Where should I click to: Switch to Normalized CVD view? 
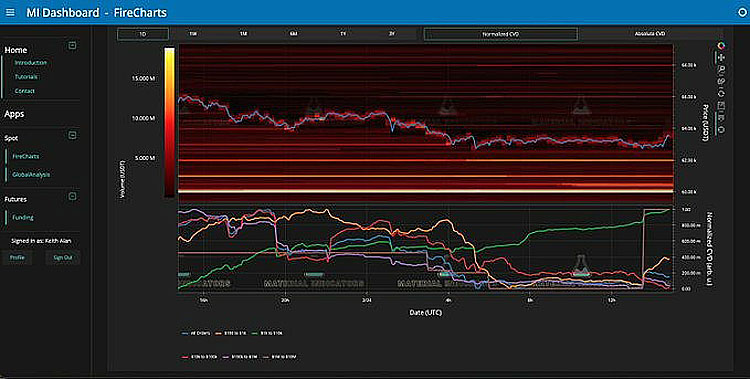pos(501,34)
